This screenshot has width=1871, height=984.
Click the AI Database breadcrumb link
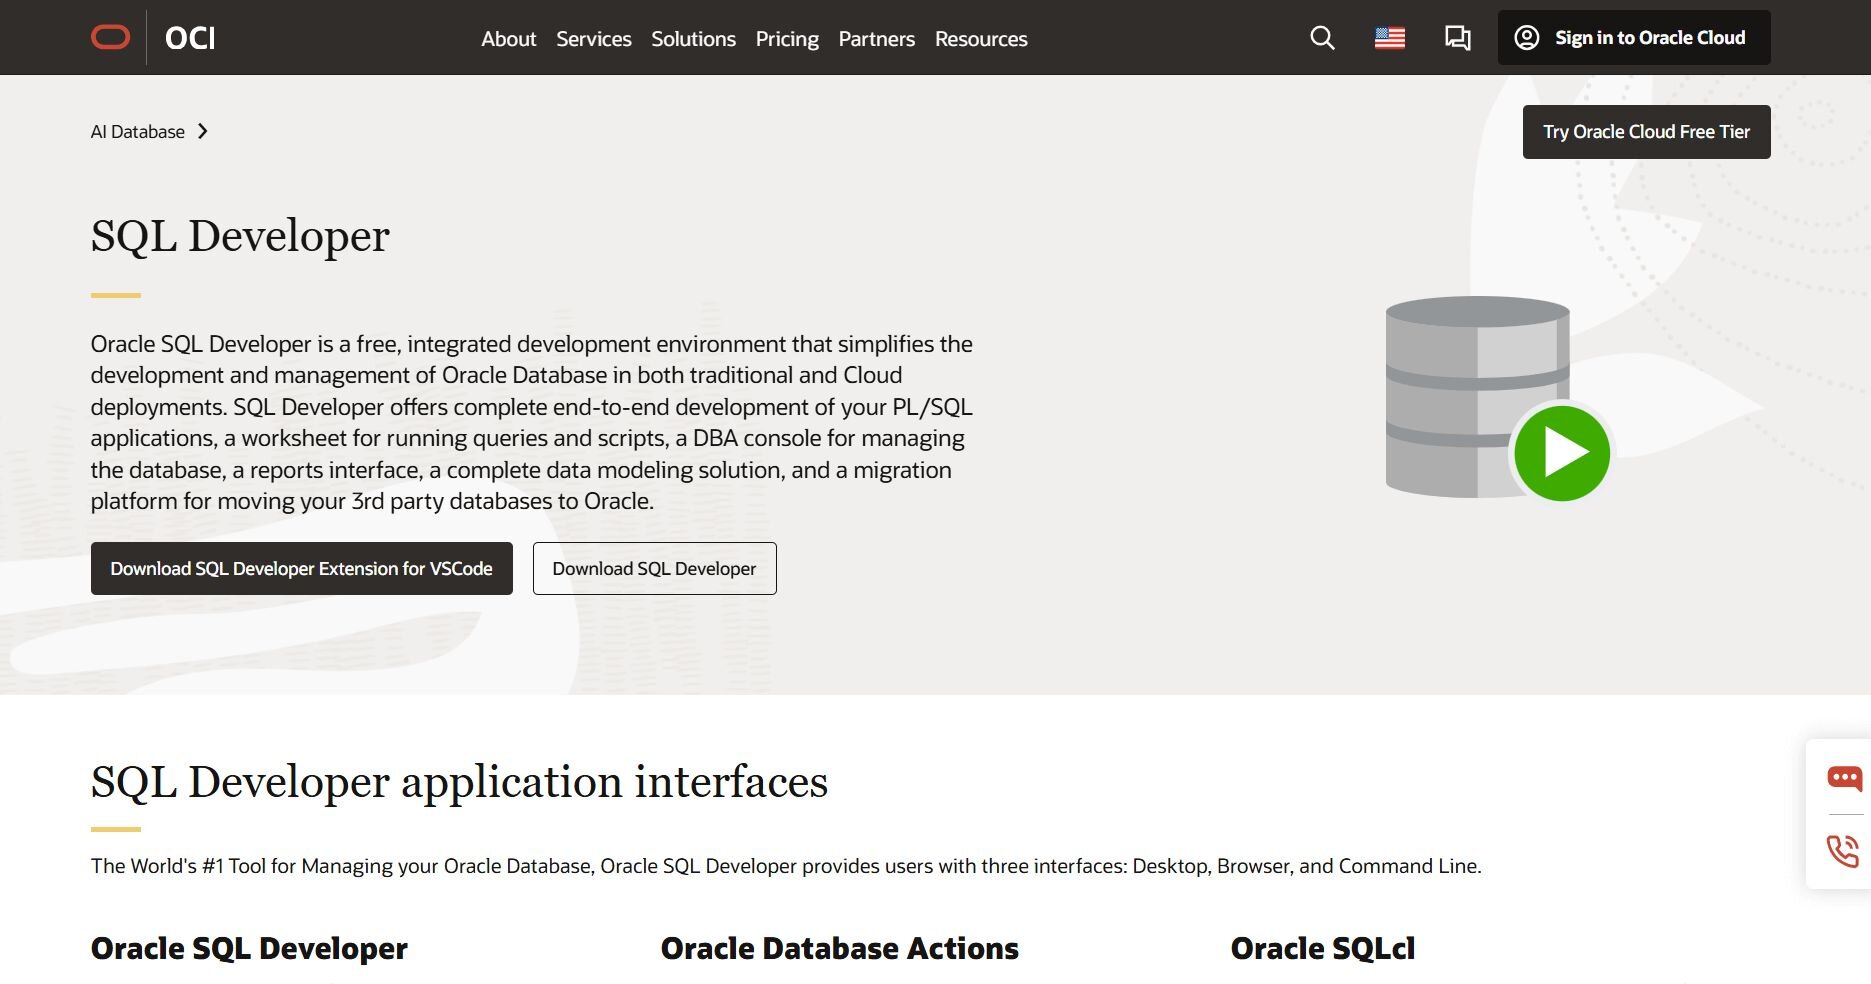[x=138, y=132]
